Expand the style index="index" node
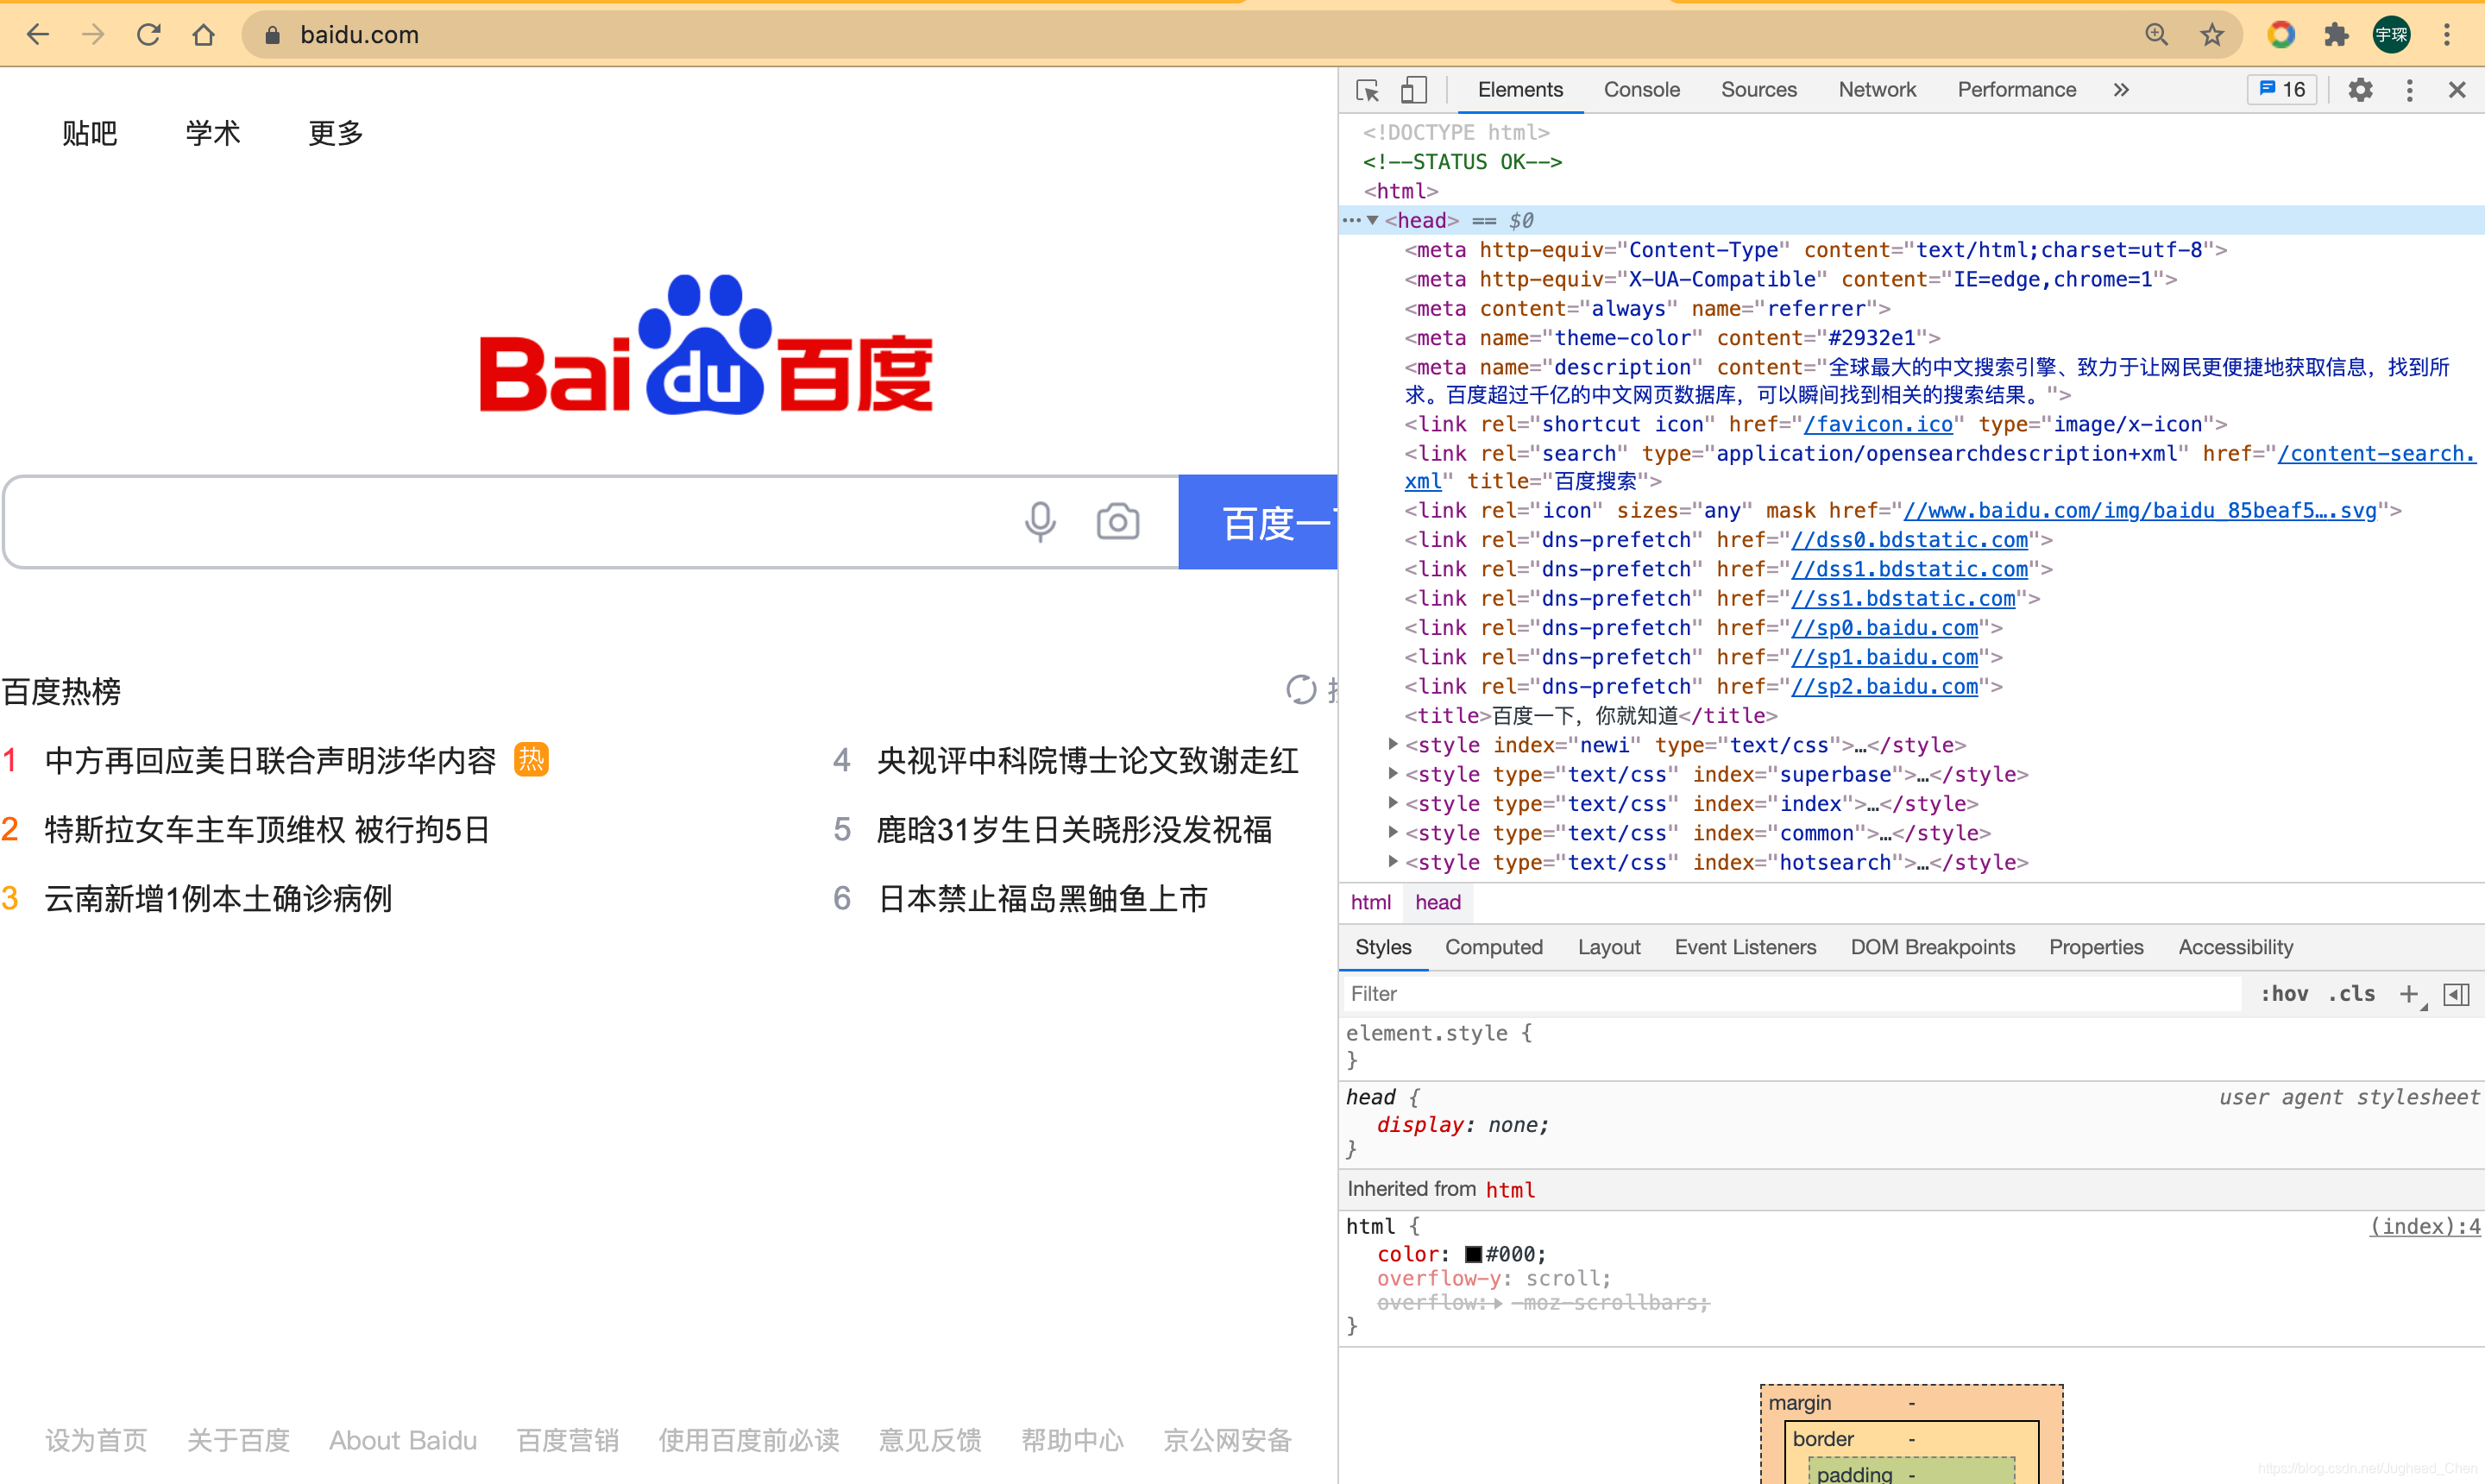The image size is (2485, 1484). point(1393,802)
